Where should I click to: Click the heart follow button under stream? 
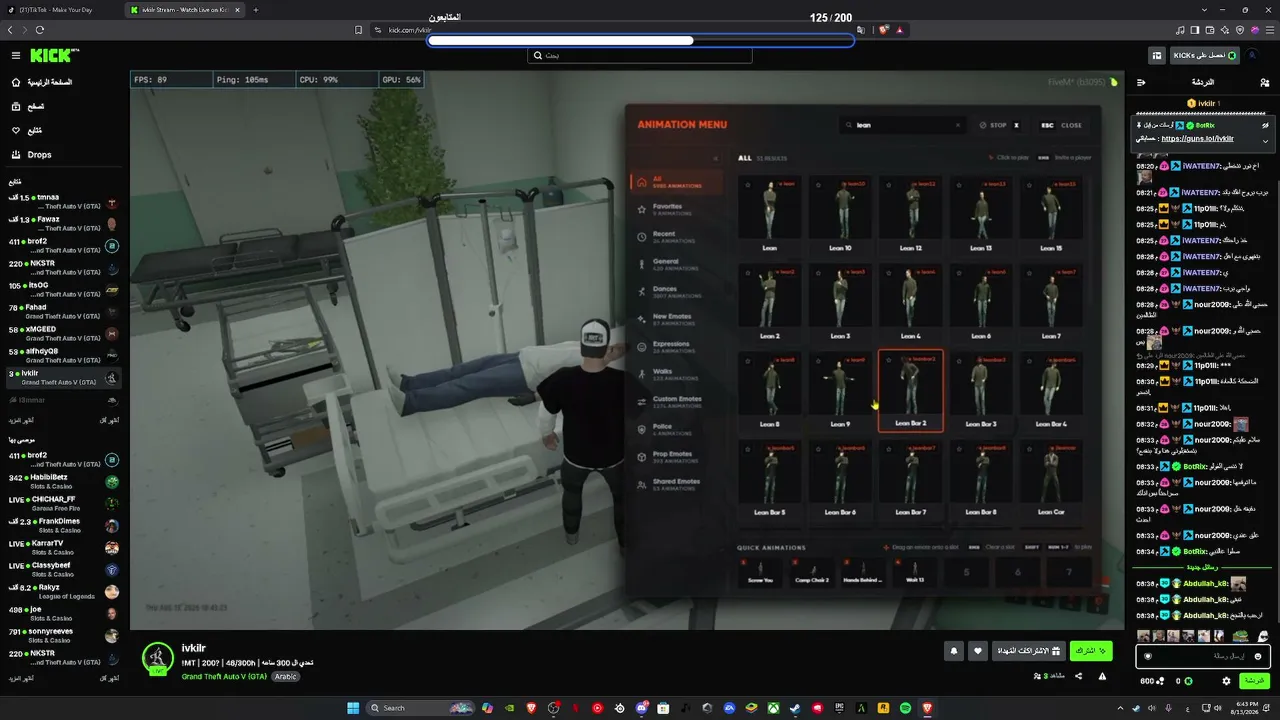tap(978, 651)
